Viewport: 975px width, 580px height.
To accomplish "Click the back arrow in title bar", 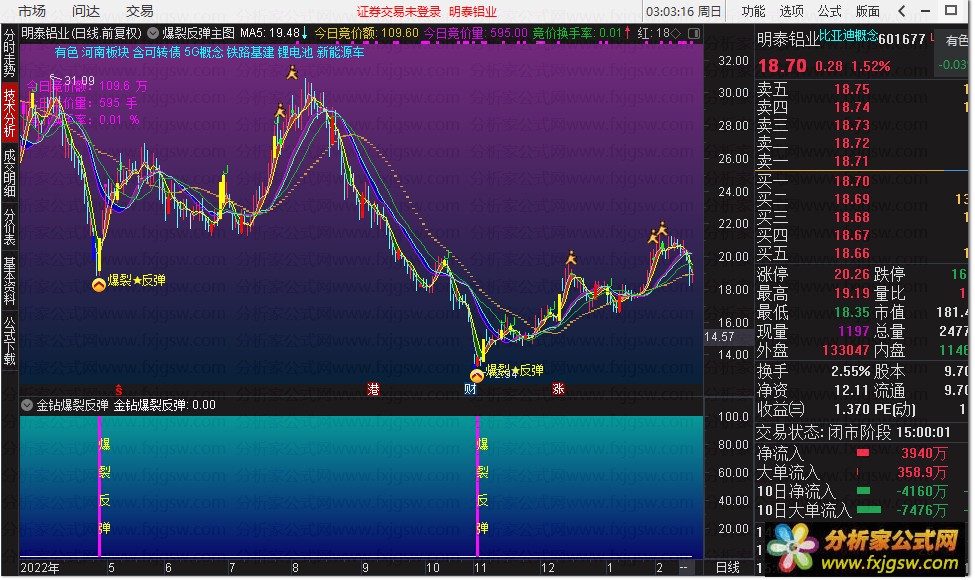I will tap(902, 11).
